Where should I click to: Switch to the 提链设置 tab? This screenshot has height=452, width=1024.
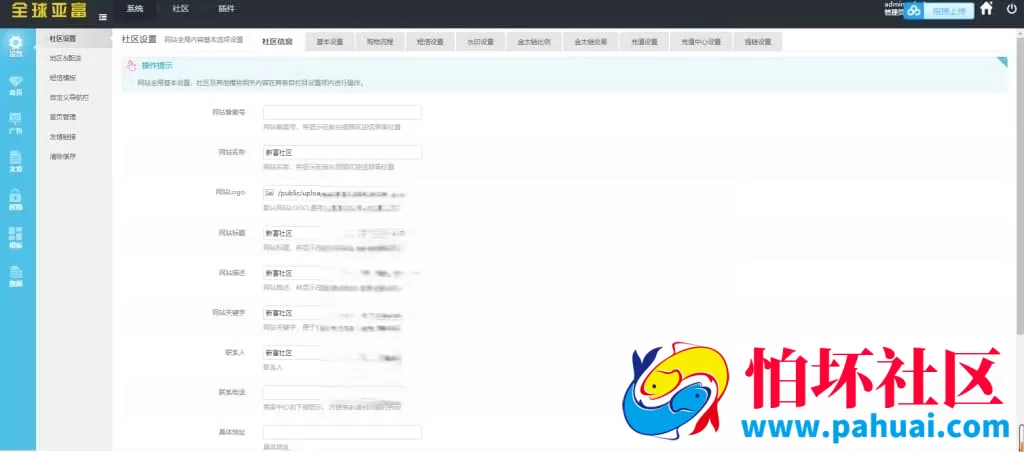coord(758,41)
